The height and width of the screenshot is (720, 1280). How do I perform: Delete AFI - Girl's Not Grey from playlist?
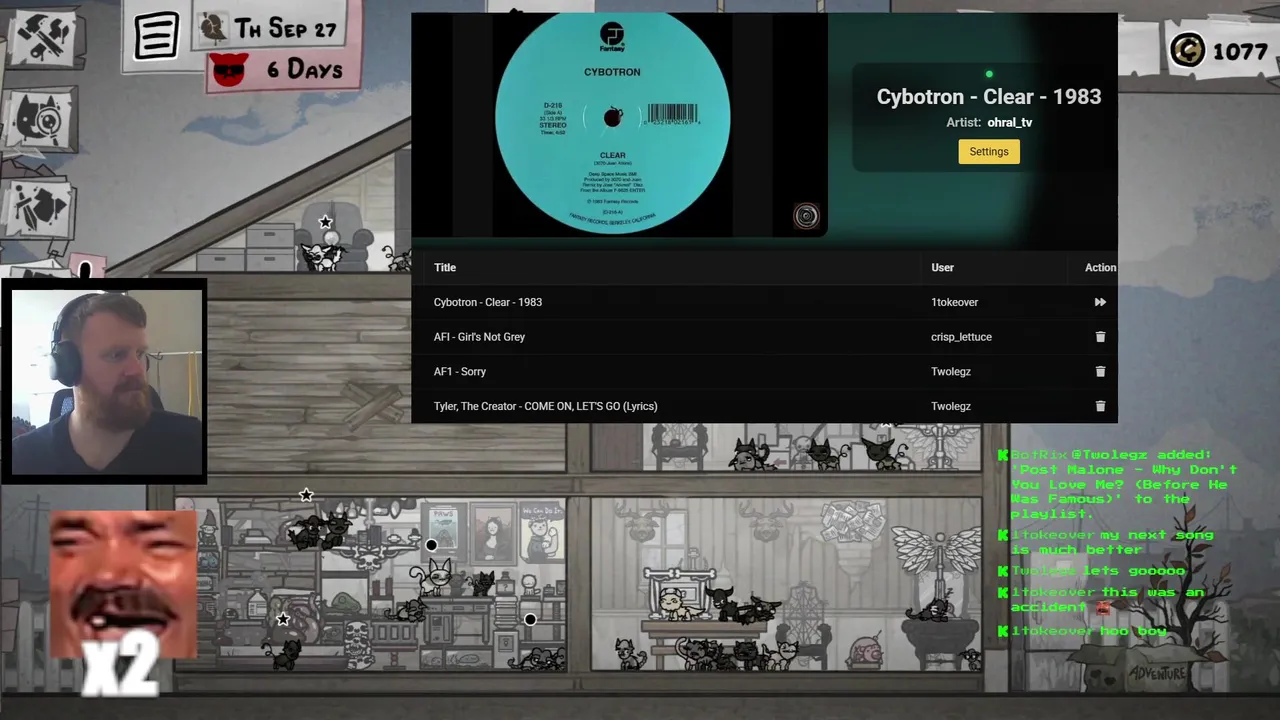[1100, 337]
